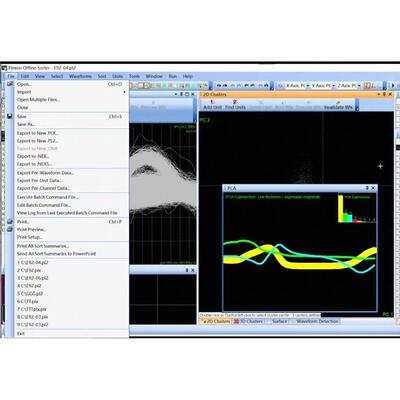The image size is (400, 400).
Task: Click the Save disk icon in File menu
Action: (10, 116)
